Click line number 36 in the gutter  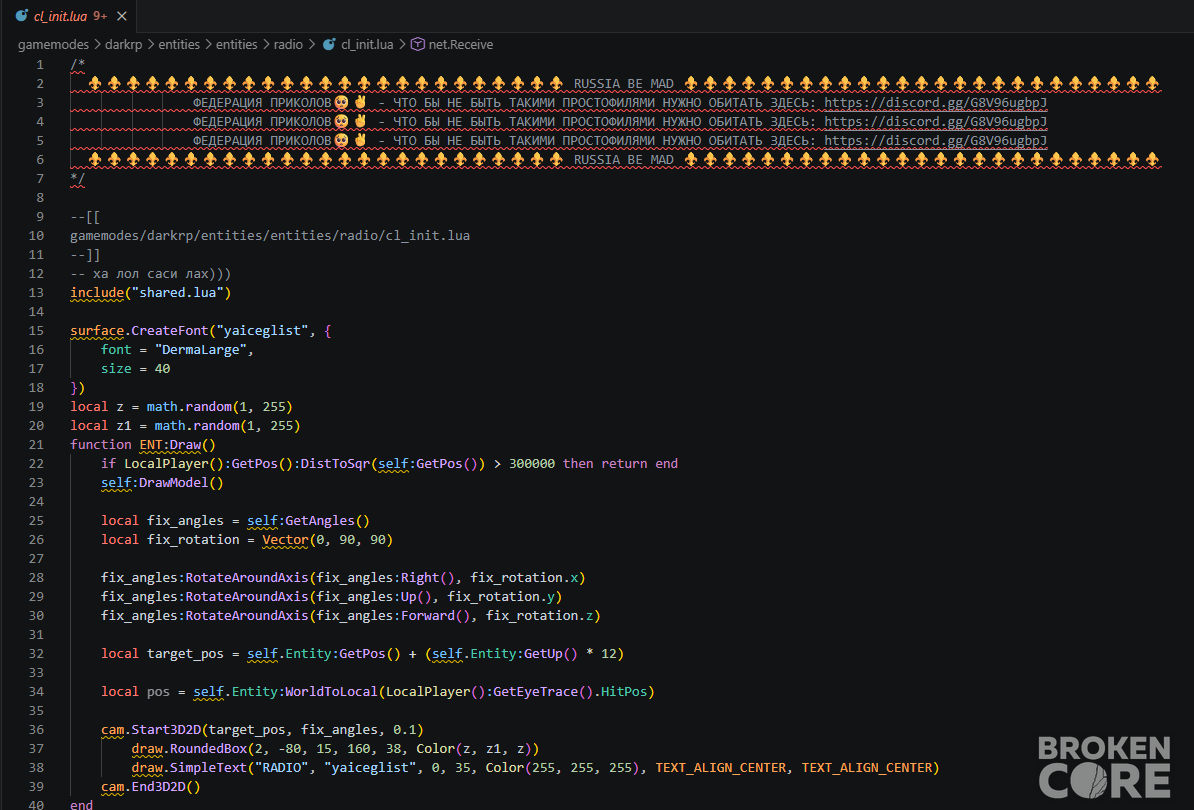pos(36,730)
